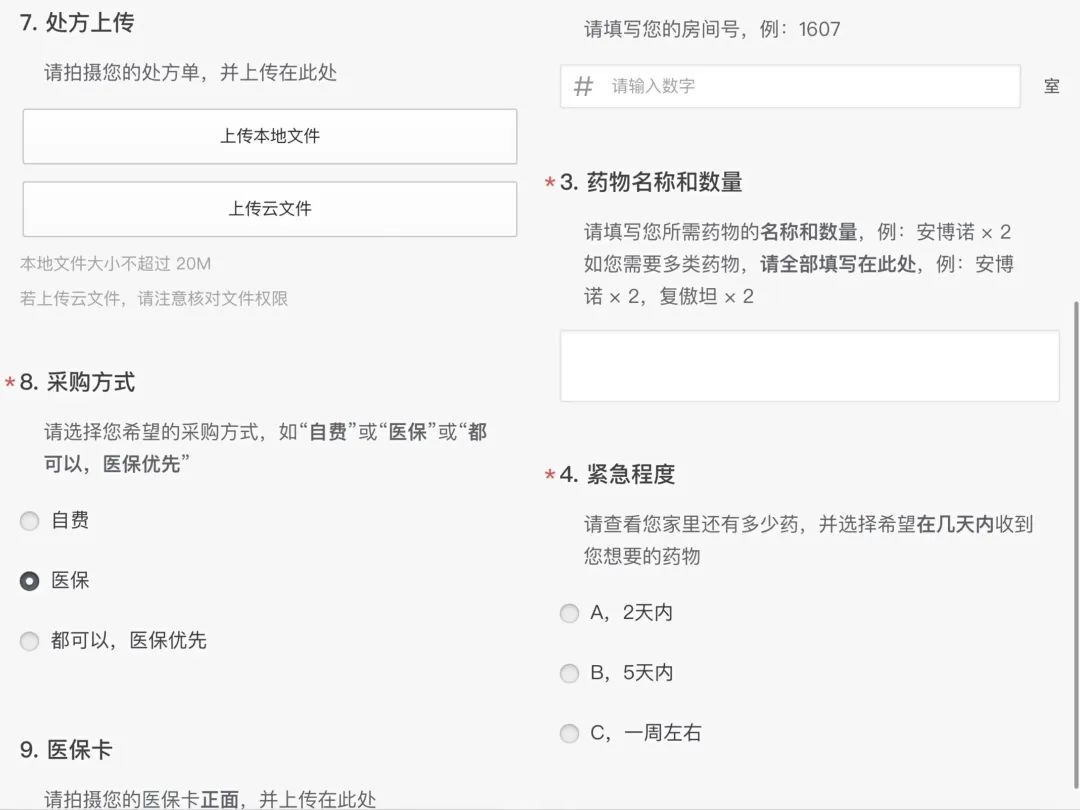Choose 都可以,医保优先 radio option
Viewport: 1080px width, 810px height.
pyautogui.click(x=30, y=641)
